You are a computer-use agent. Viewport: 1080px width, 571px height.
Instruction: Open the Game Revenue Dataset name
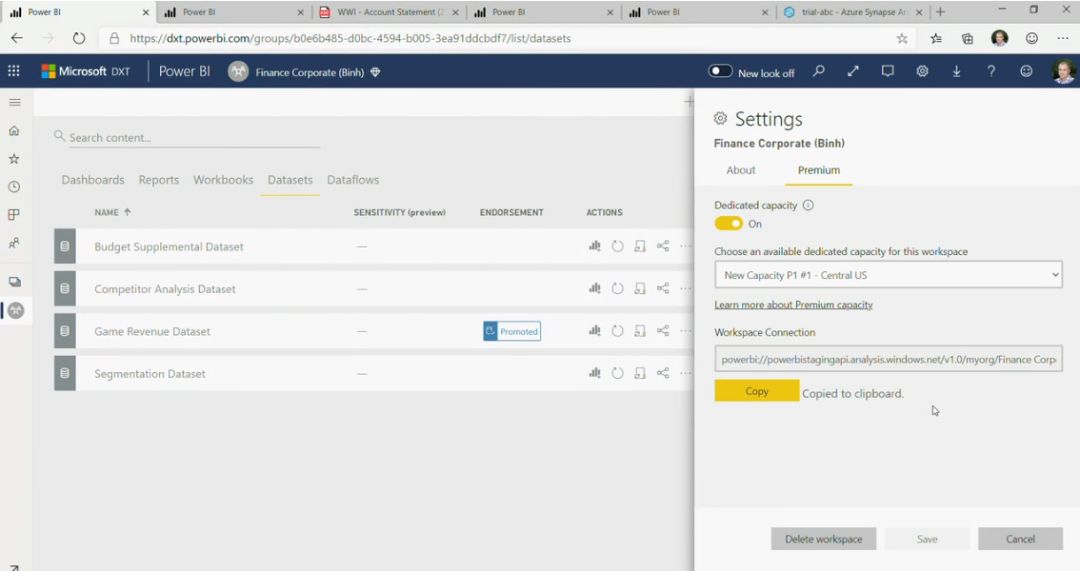[x=152, y=331]
